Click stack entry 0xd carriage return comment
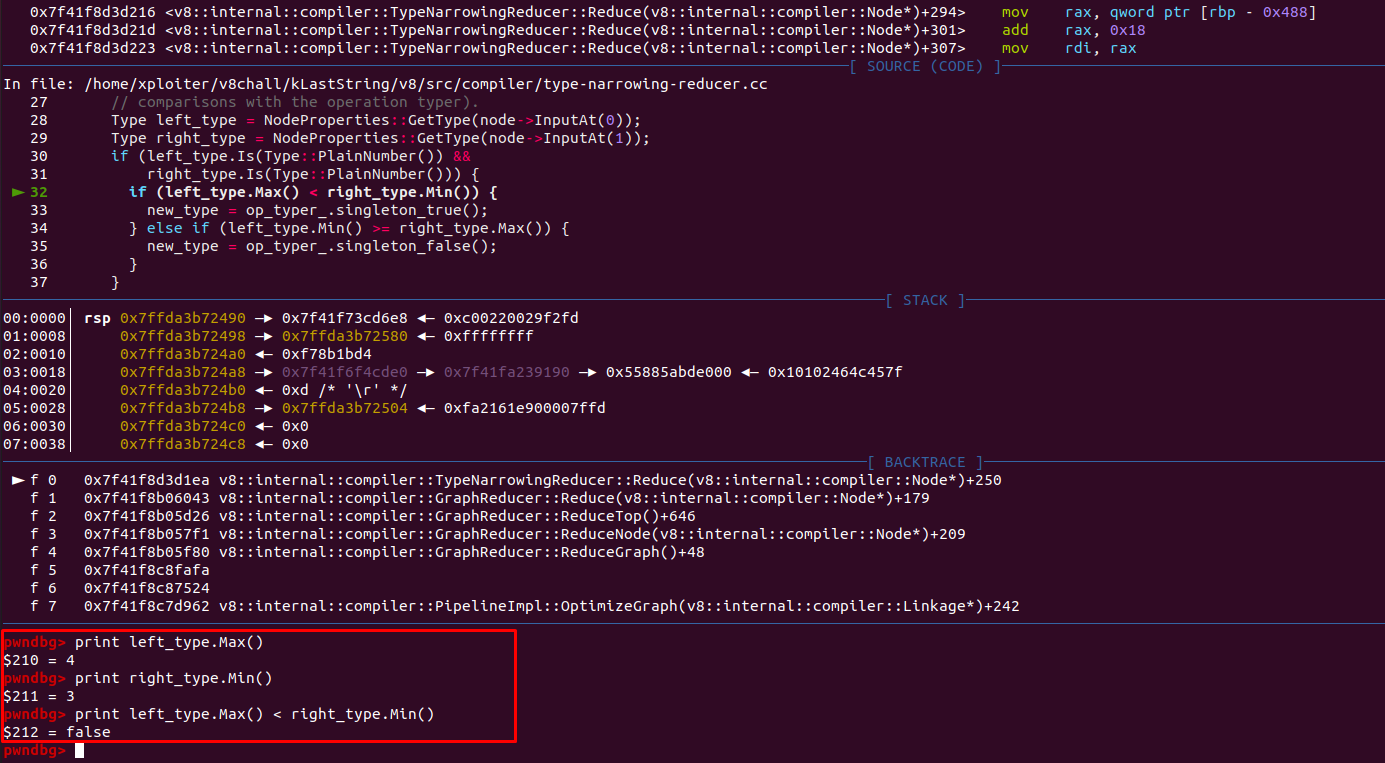Screen dimensions: 1385x763 click(x=345, y=390)
